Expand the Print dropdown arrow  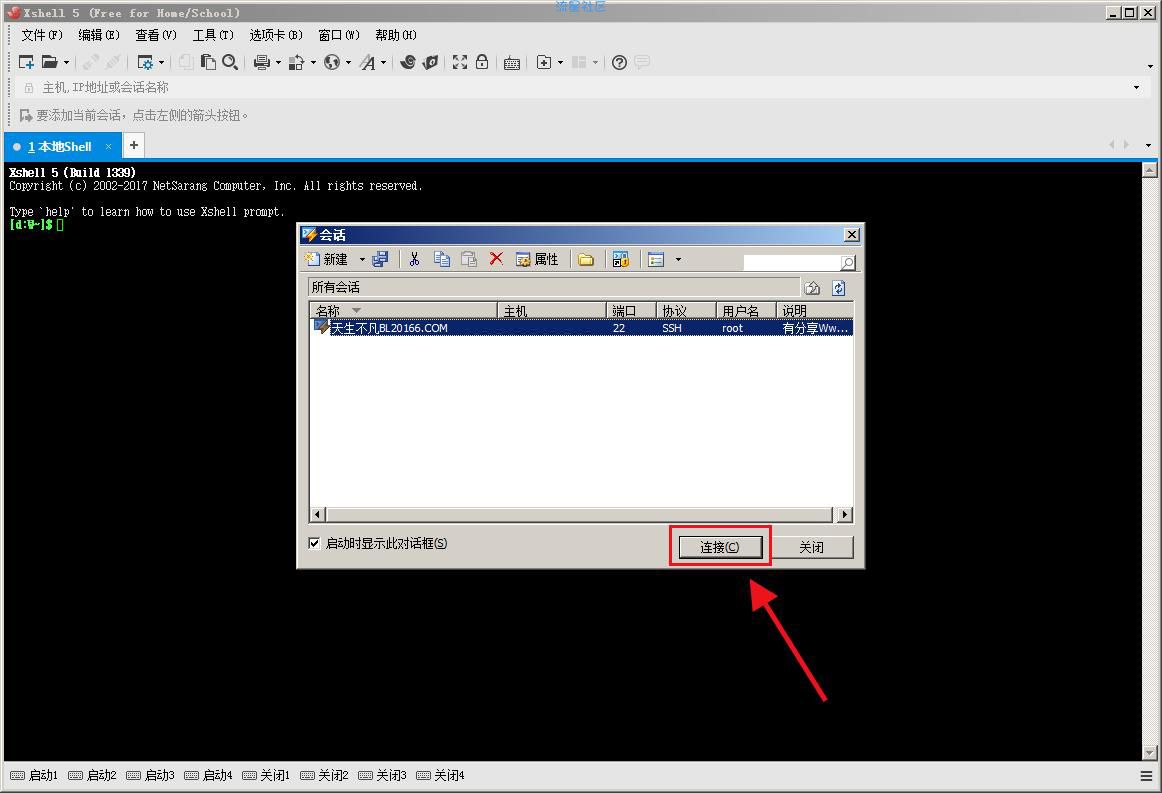[279, 62]
